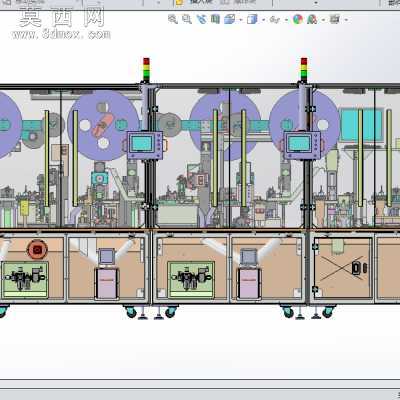Expand the Apply Scene dropdown arrow

pos(323,20)
